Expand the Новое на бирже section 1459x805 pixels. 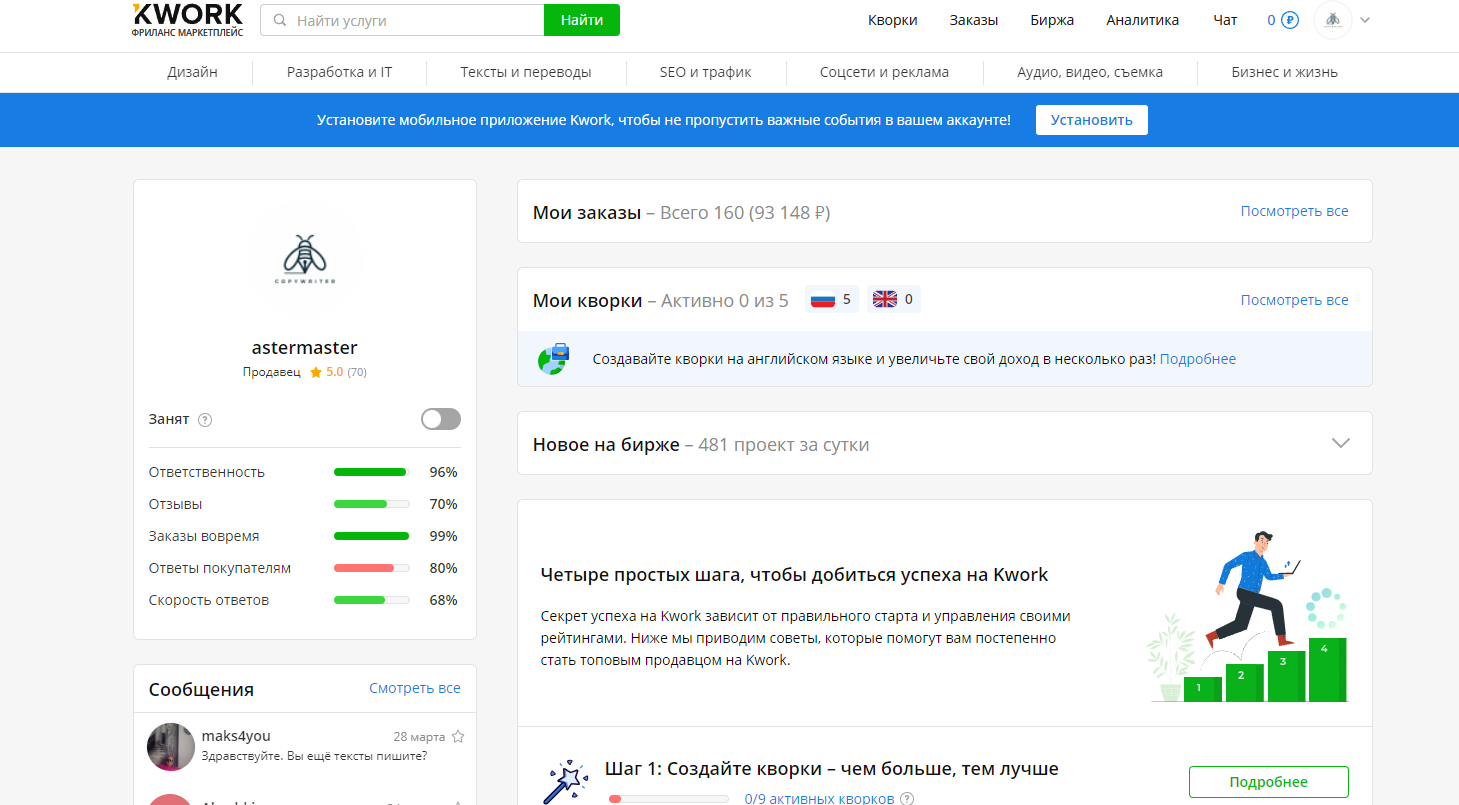(x=1341, y=443)
